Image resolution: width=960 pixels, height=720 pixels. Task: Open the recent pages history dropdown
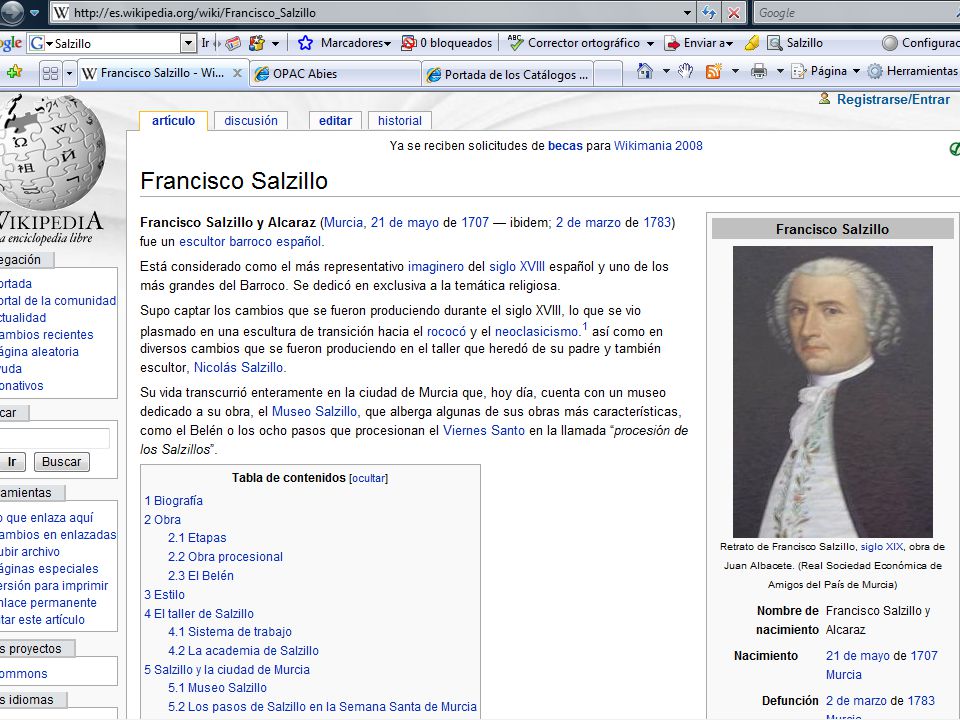point(35,13)
